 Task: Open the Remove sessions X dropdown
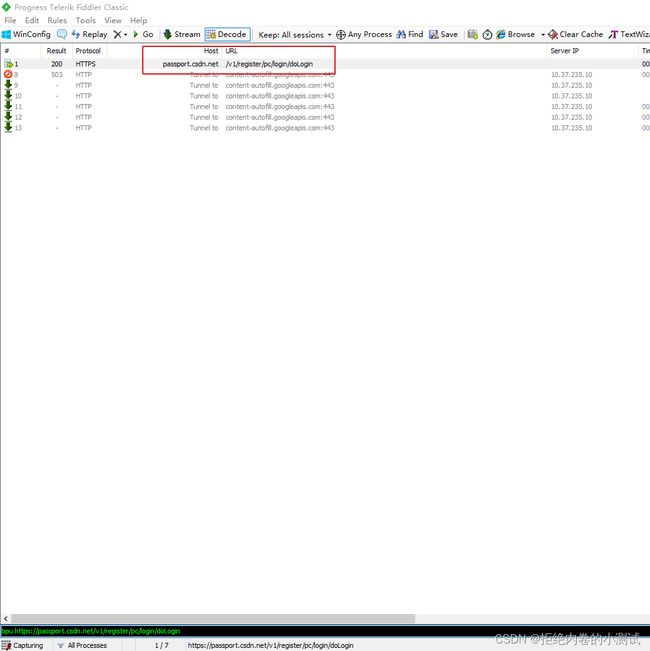[x=120, y=34]
